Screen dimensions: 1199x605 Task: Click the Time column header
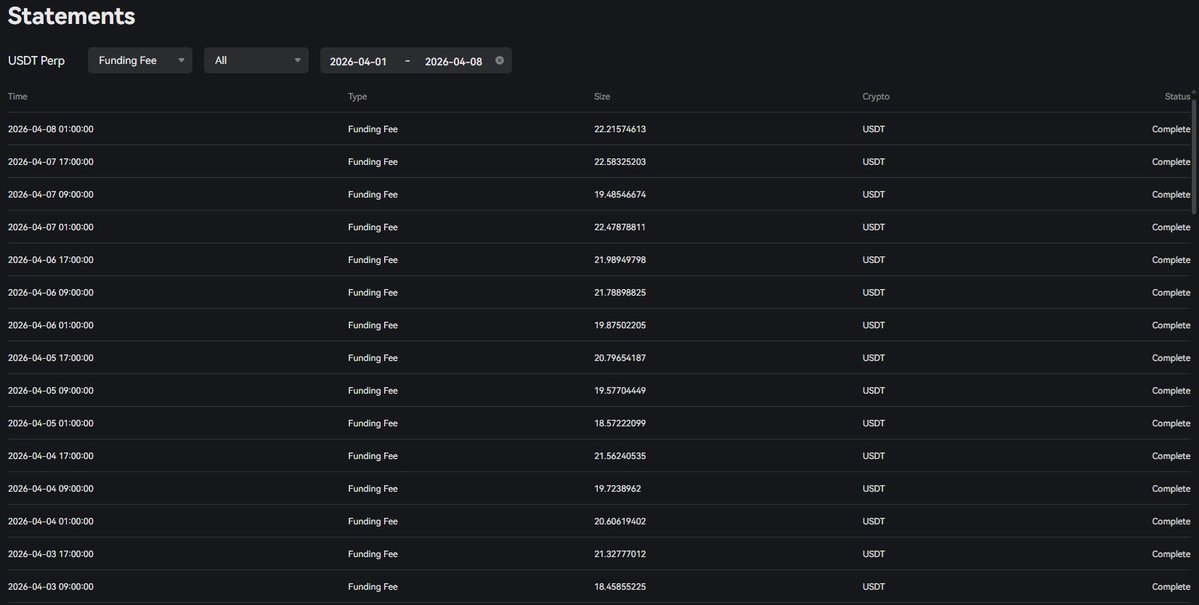point(18,96)
